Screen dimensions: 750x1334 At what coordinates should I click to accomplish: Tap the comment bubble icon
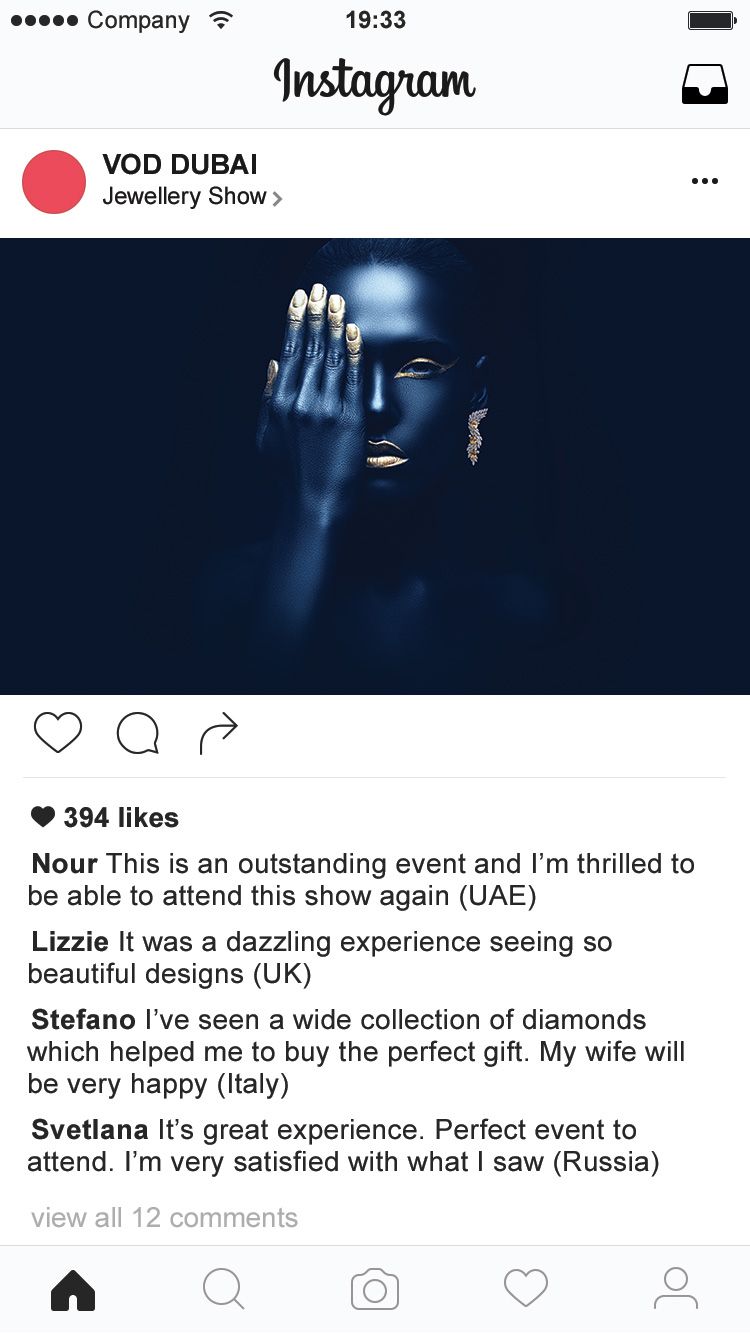click(138, 733)
